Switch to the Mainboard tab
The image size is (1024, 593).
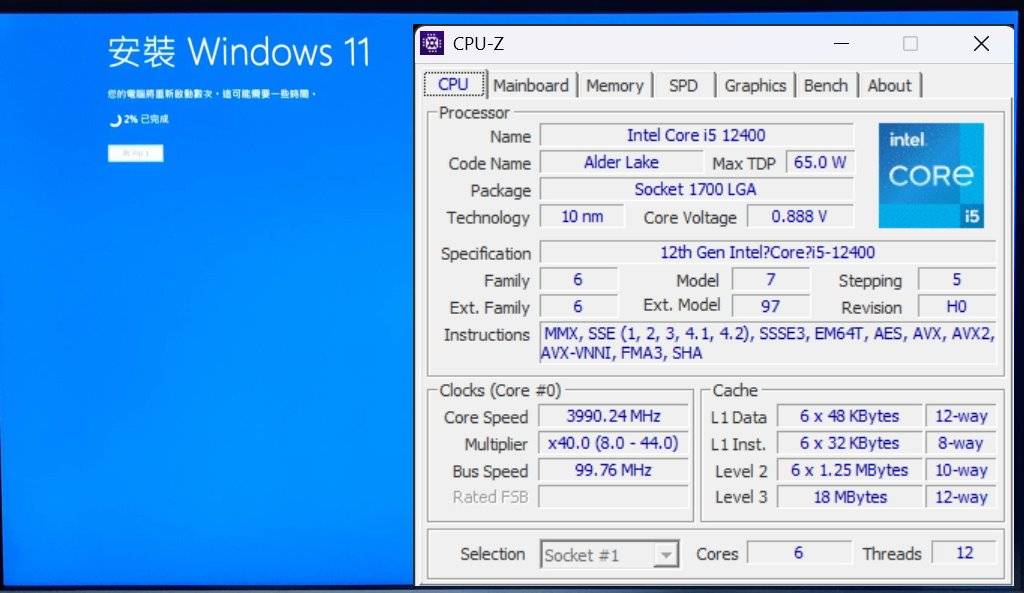tap(530, 86)
